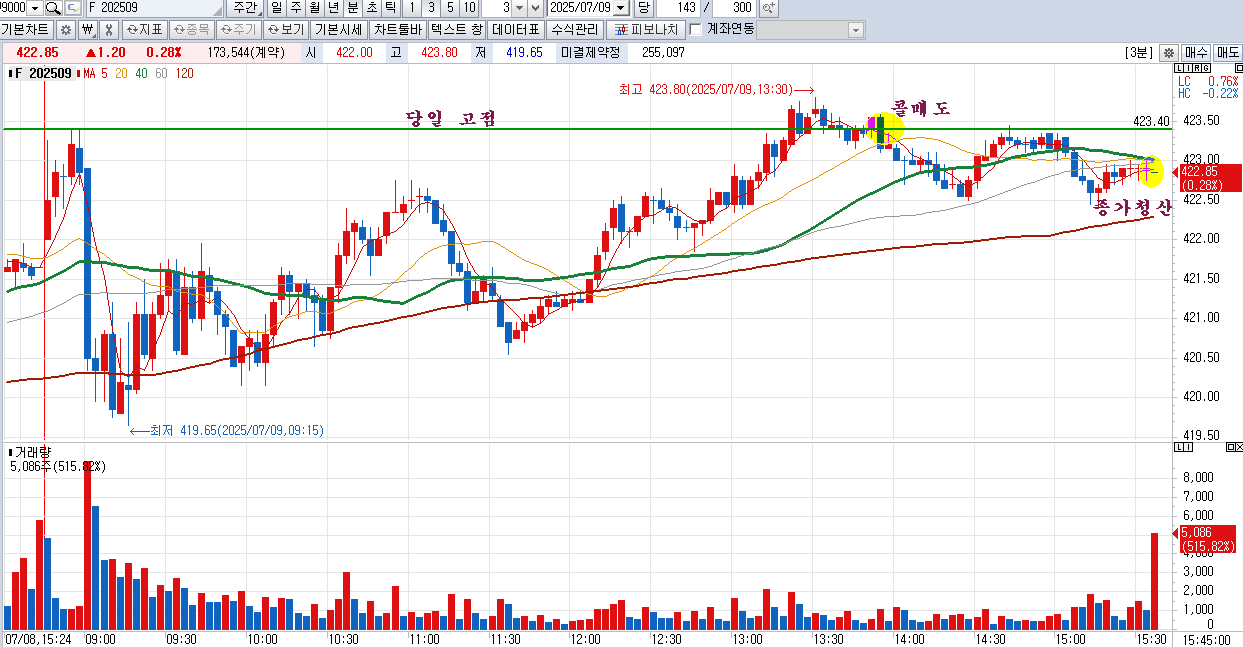Click the chart settings gear icon

pos(66,30)
